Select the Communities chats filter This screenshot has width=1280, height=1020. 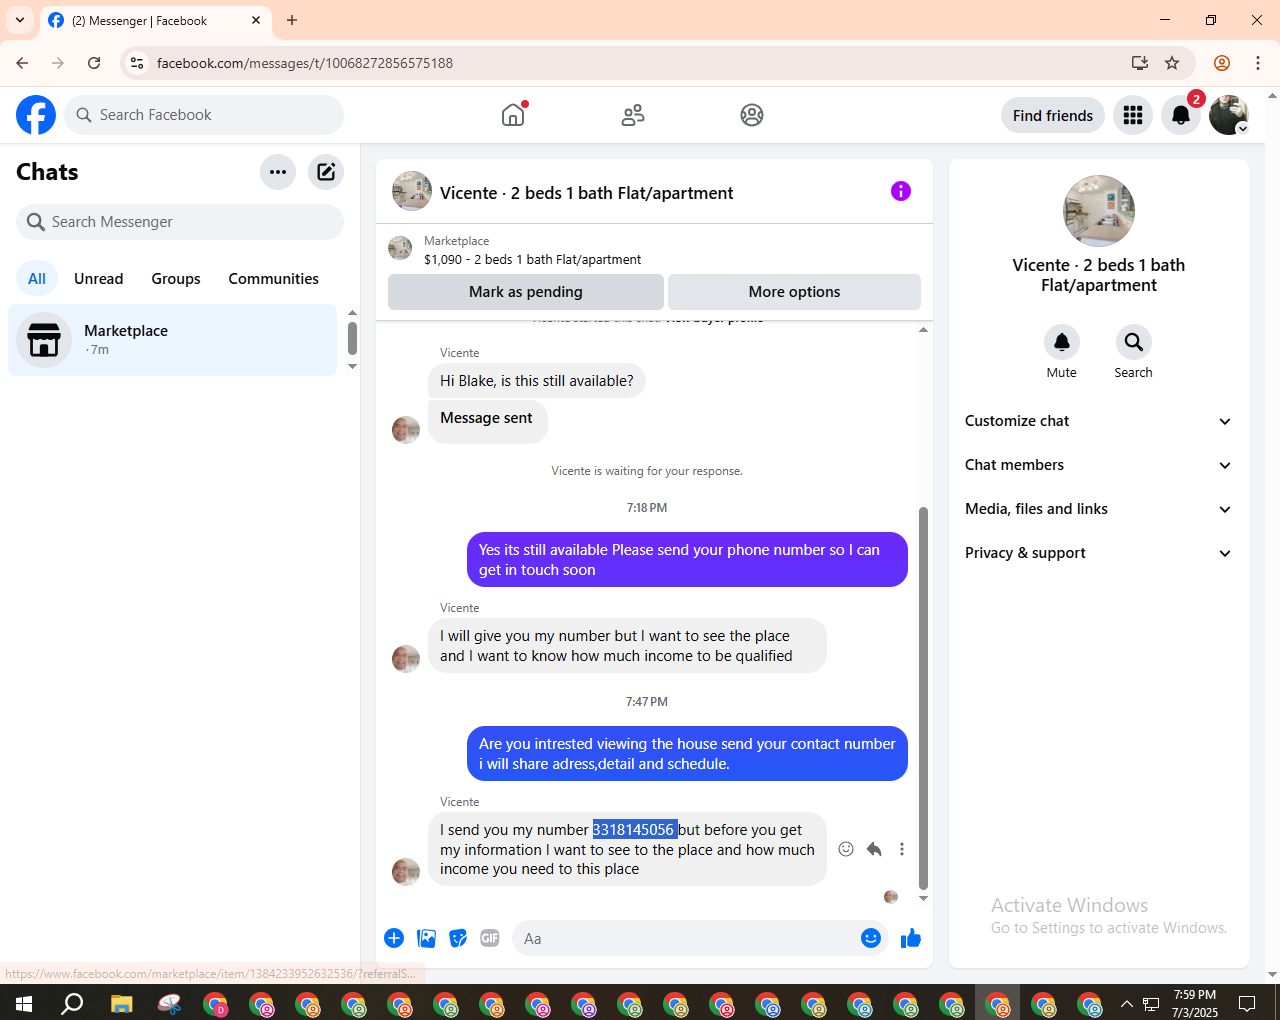pos(274,279)
